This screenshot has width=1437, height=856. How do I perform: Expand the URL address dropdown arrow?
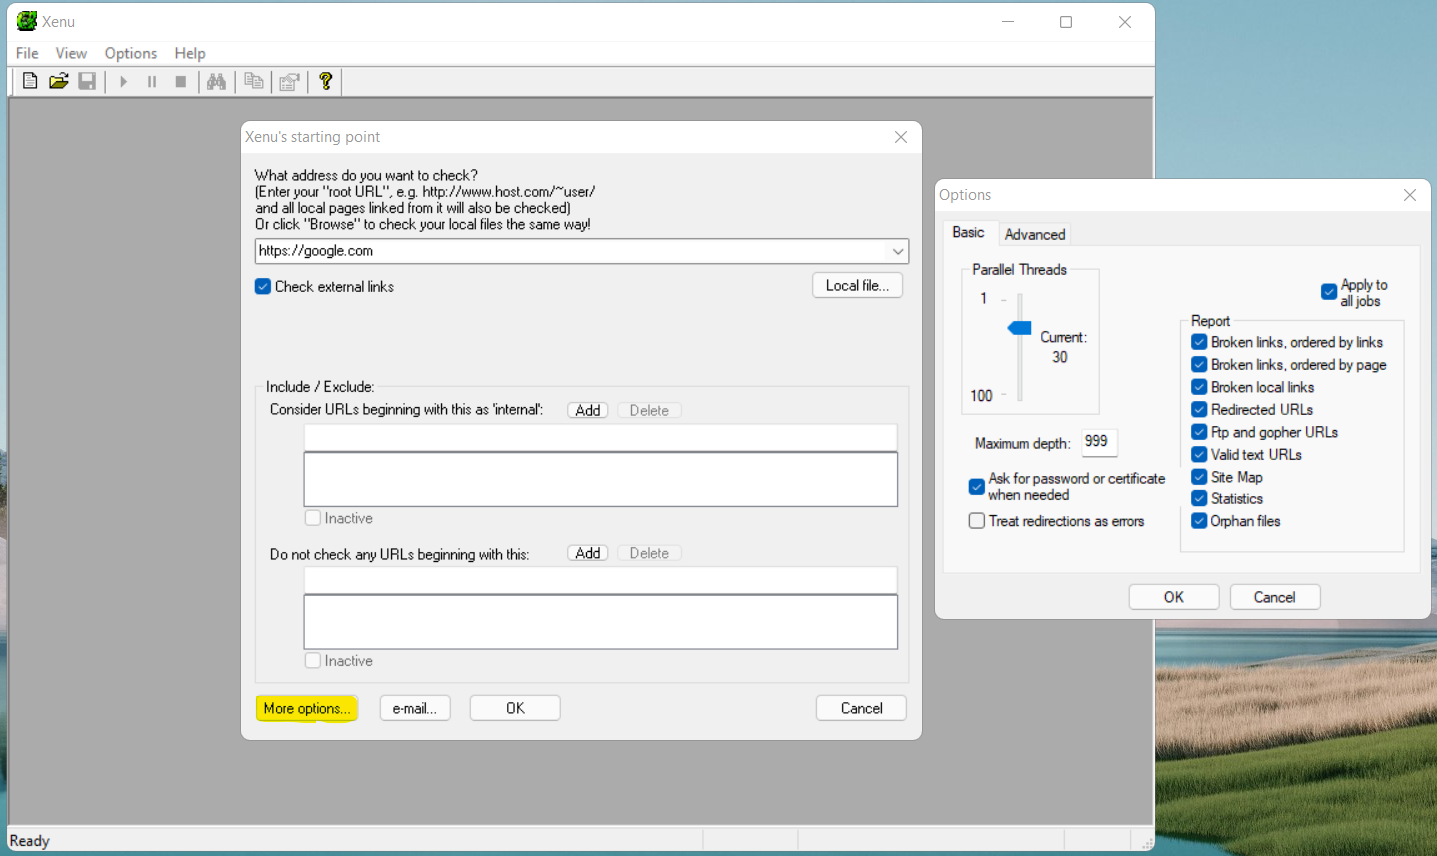tap(898, 251)
